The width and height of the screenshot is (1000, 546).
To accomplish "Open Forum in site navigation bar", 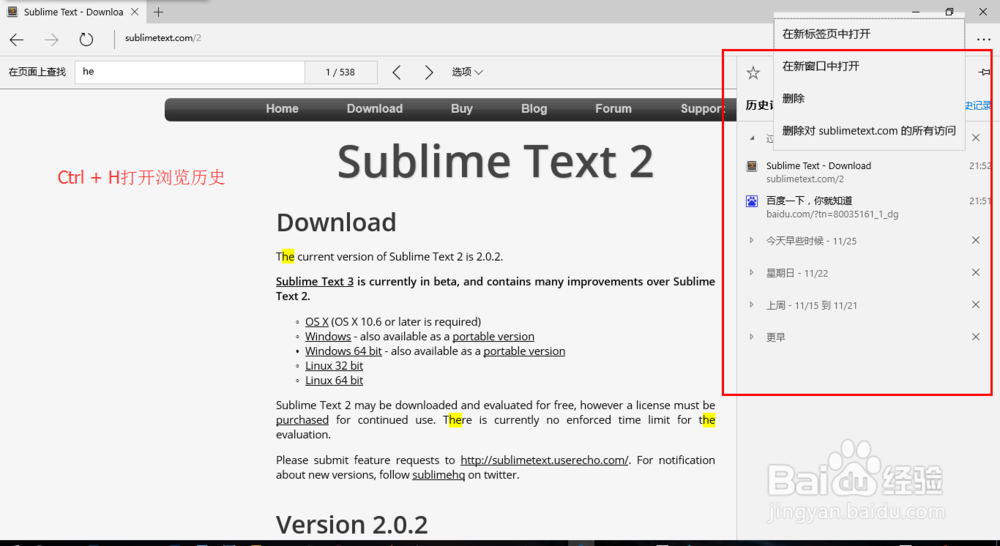I will click(614, 109).
